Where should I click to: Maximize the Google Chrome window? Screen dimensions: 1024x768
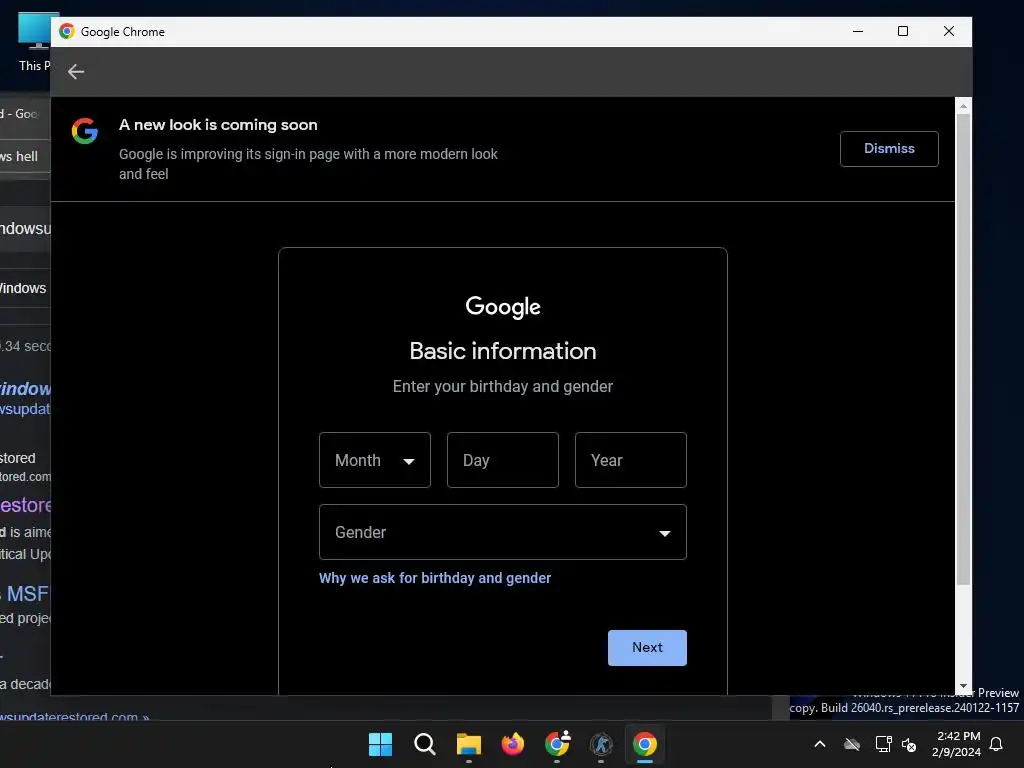click(x=903, y=31)
